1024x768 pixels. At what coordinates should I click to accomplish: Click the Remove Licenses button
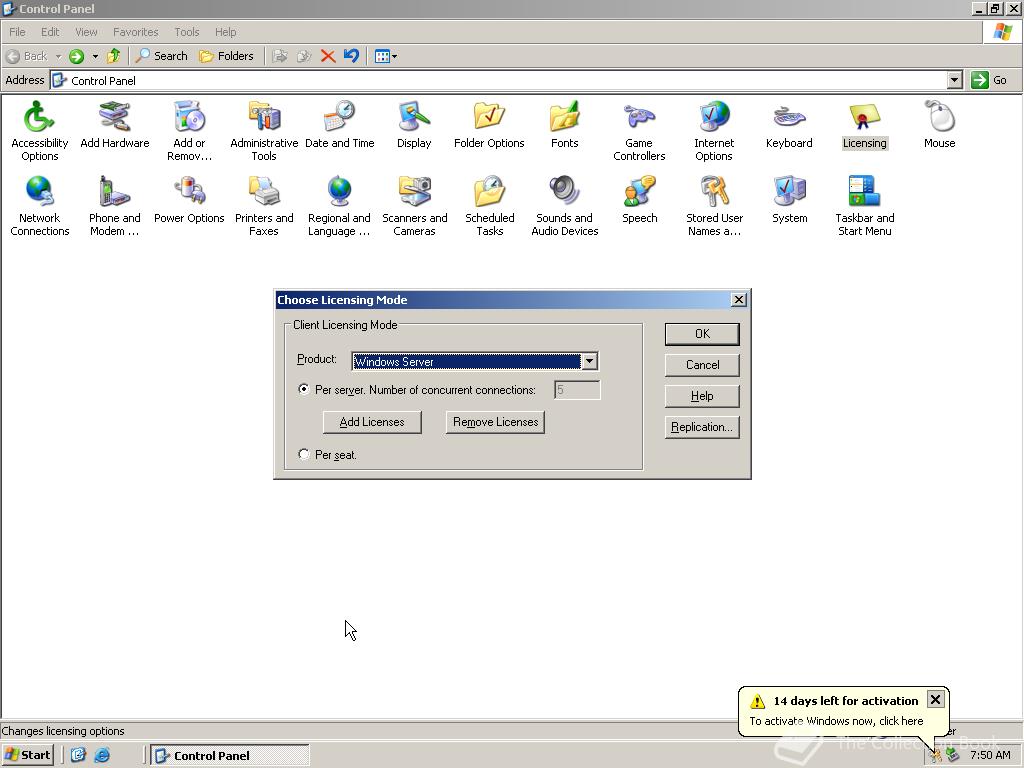[495, 422]
